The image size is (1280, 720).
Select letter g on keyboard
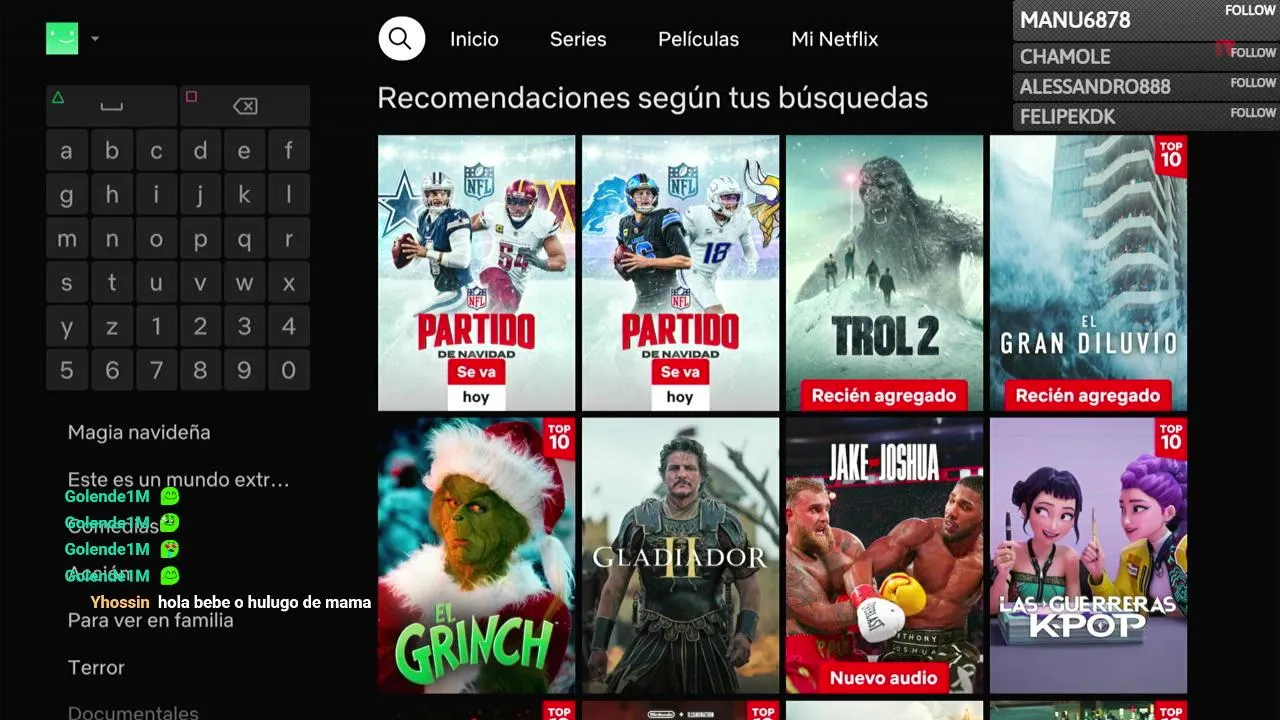point(66,195)
